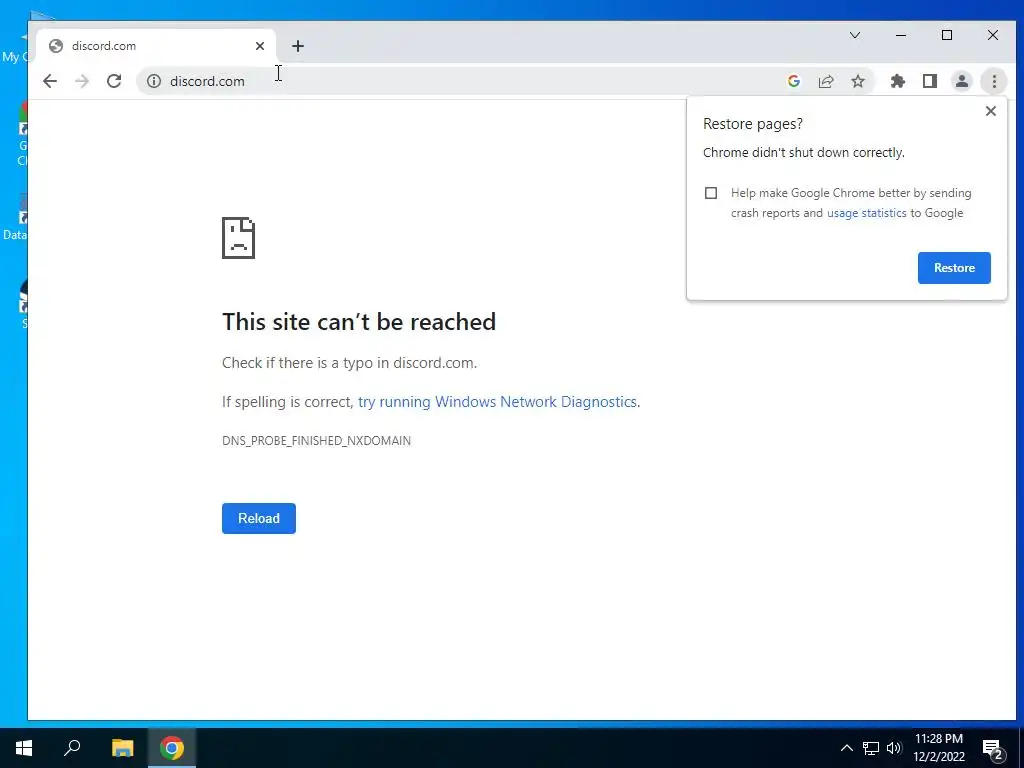Open the profile avatar menu

pyautogui.click(x=962, y=81)
